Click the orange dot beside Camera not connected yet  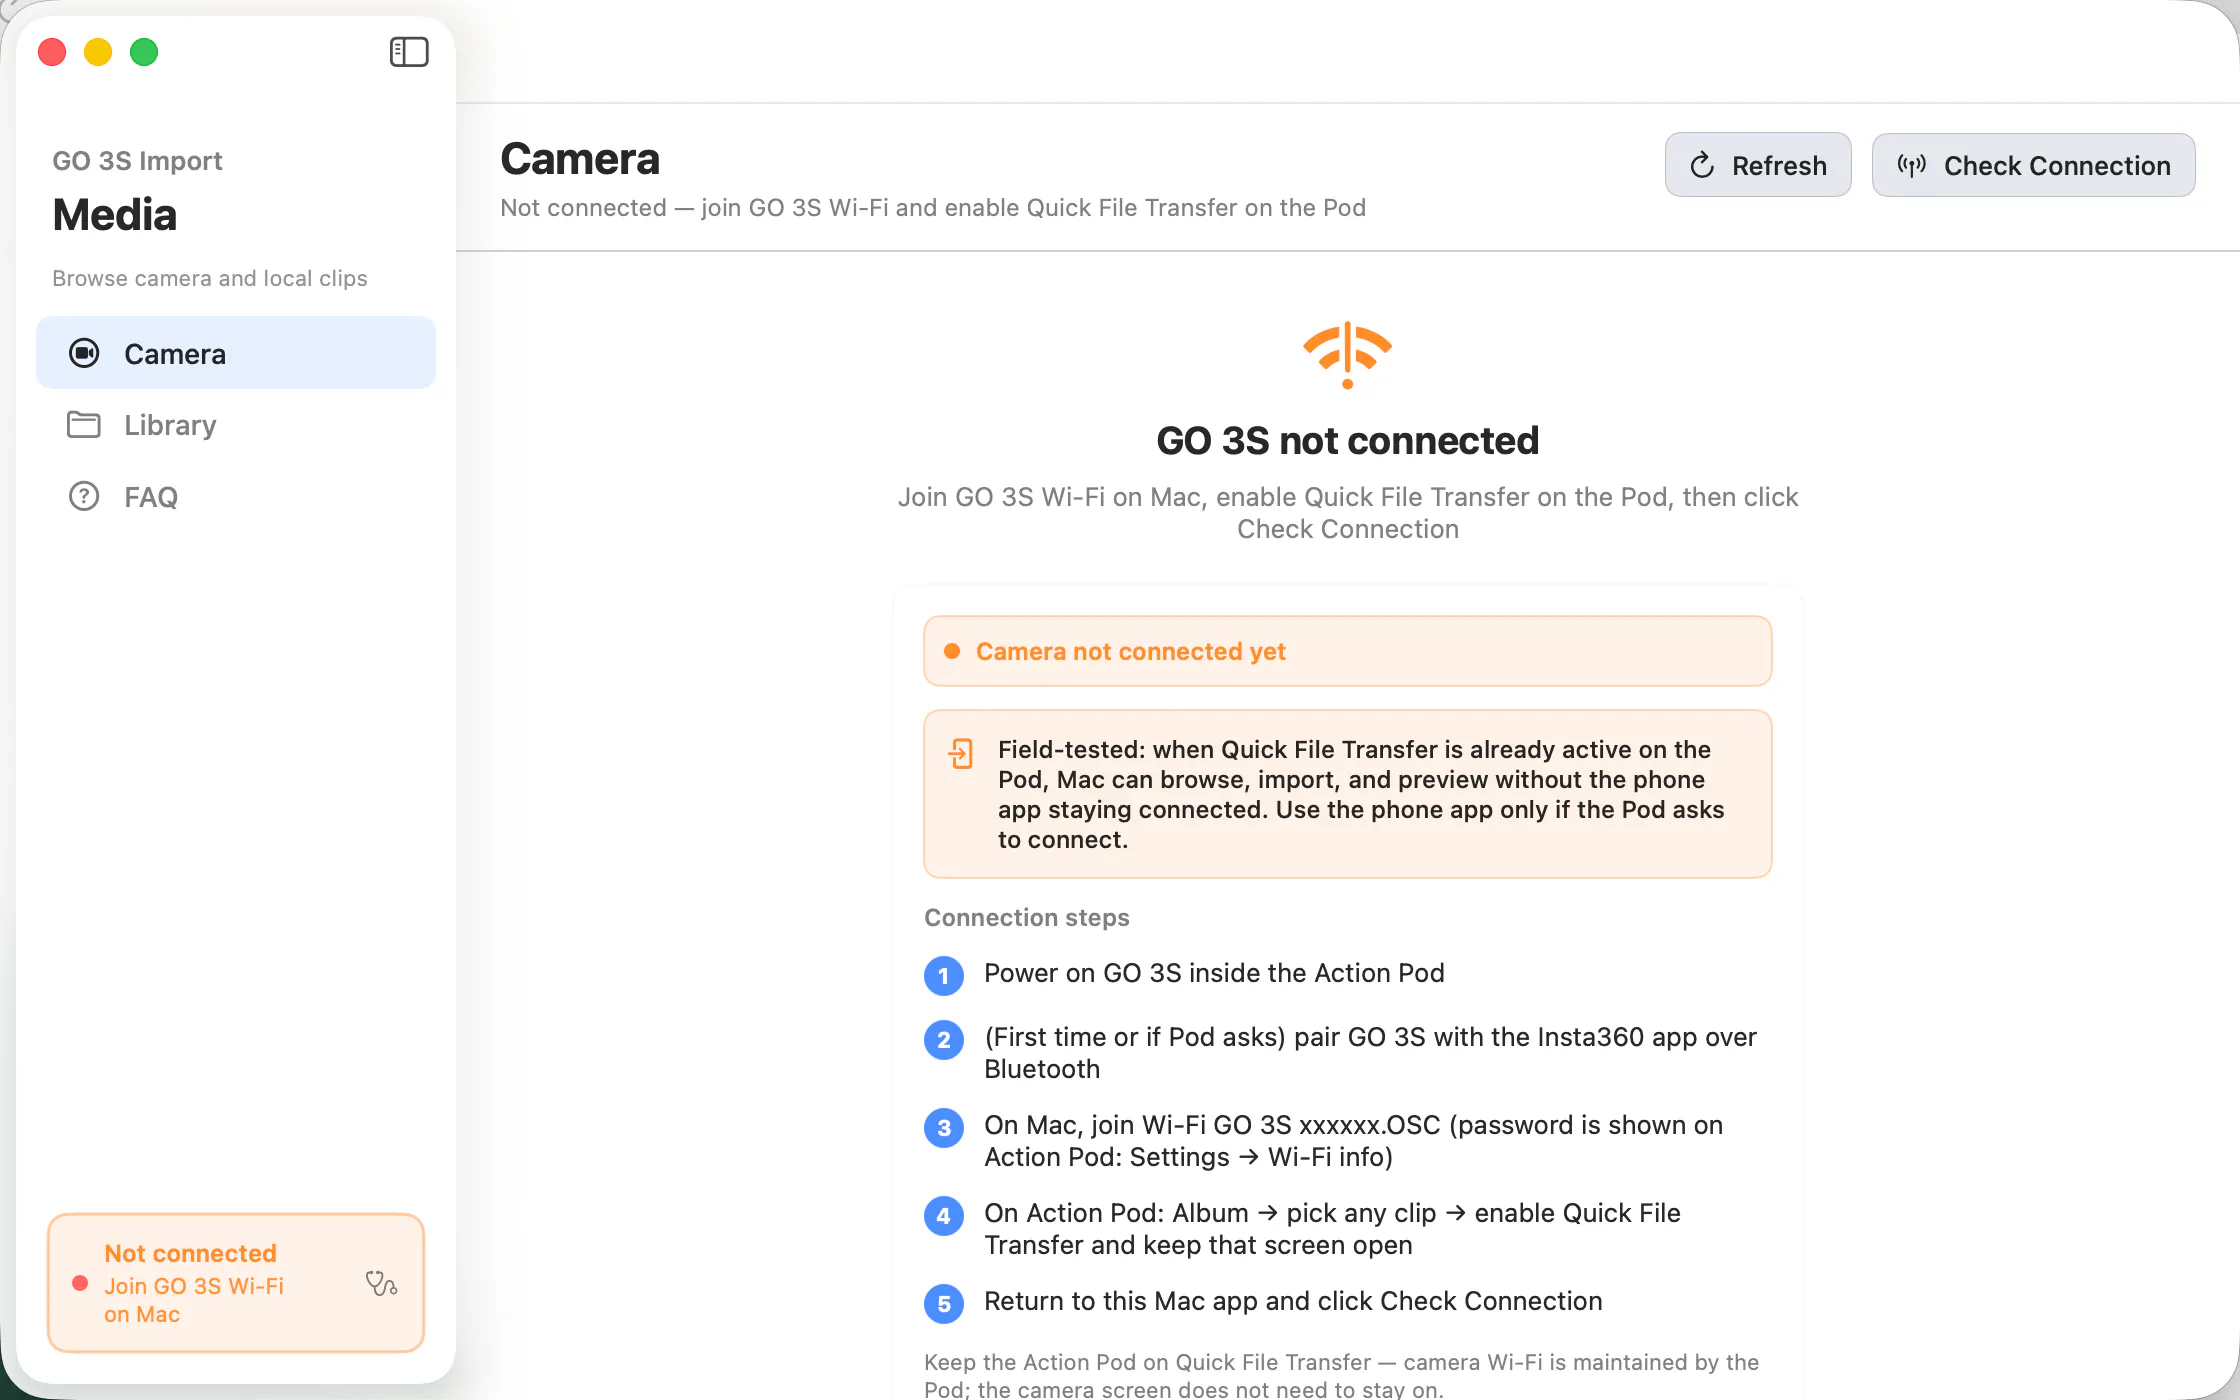952,651
